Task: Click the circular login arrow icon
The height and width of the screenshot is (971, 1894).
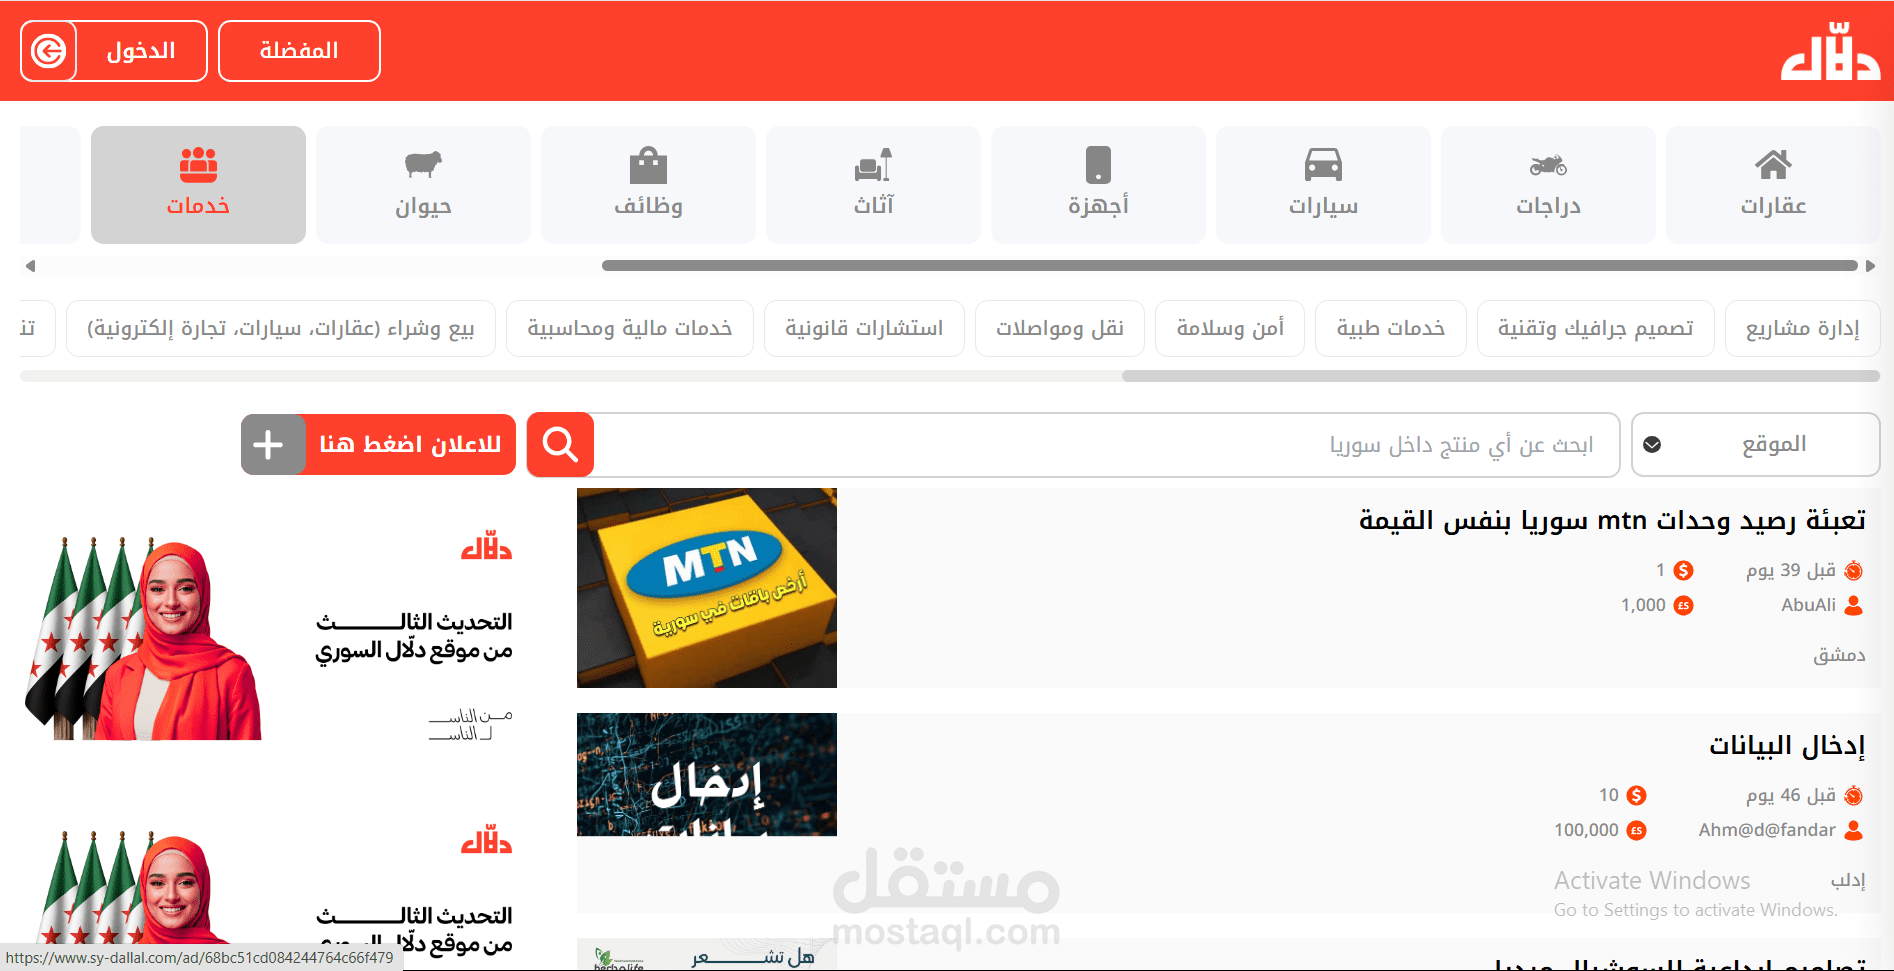Action: pyautogui.click(x=48, y=51)
